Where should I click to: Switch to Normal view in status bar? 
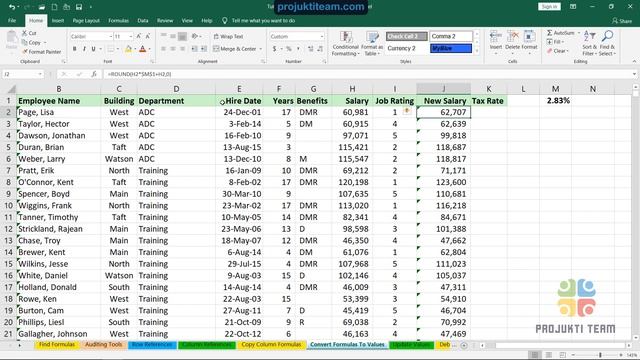535,355
